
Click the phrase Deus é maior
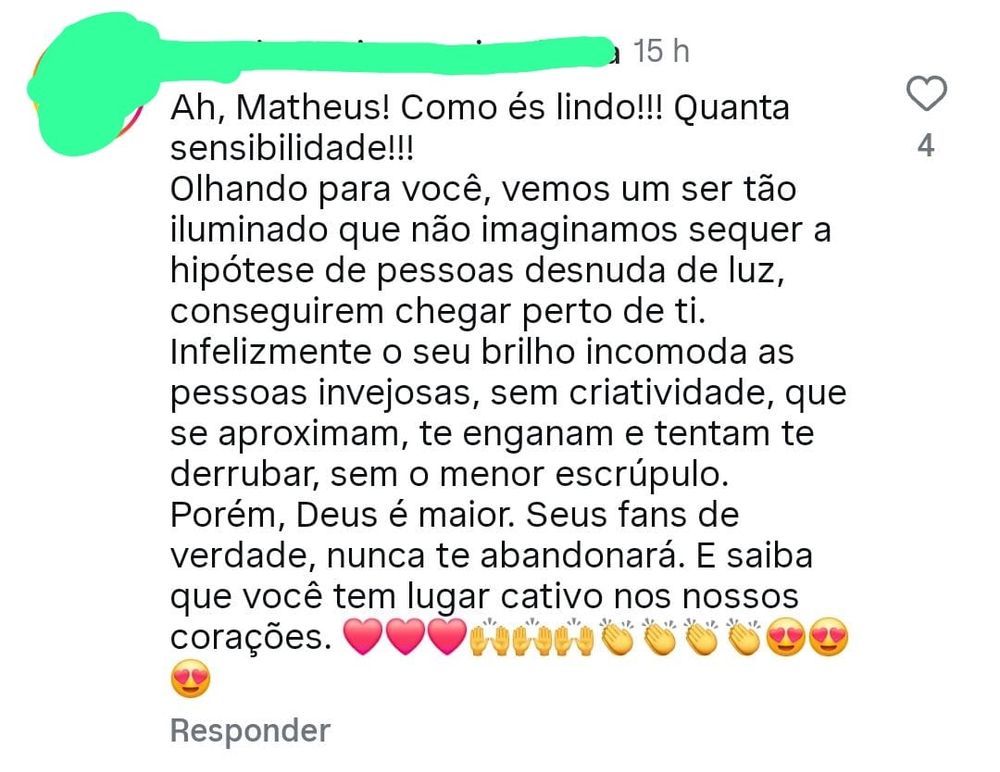click(405, 515)
